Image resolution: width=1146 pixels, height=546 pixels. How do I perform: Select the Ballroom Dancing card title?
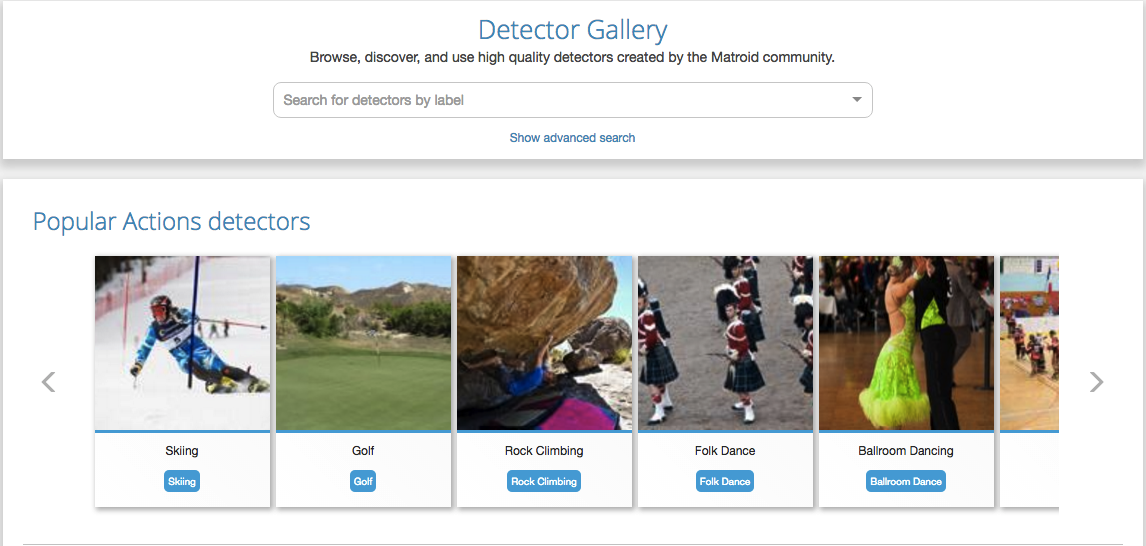click(x=906, y=451)
